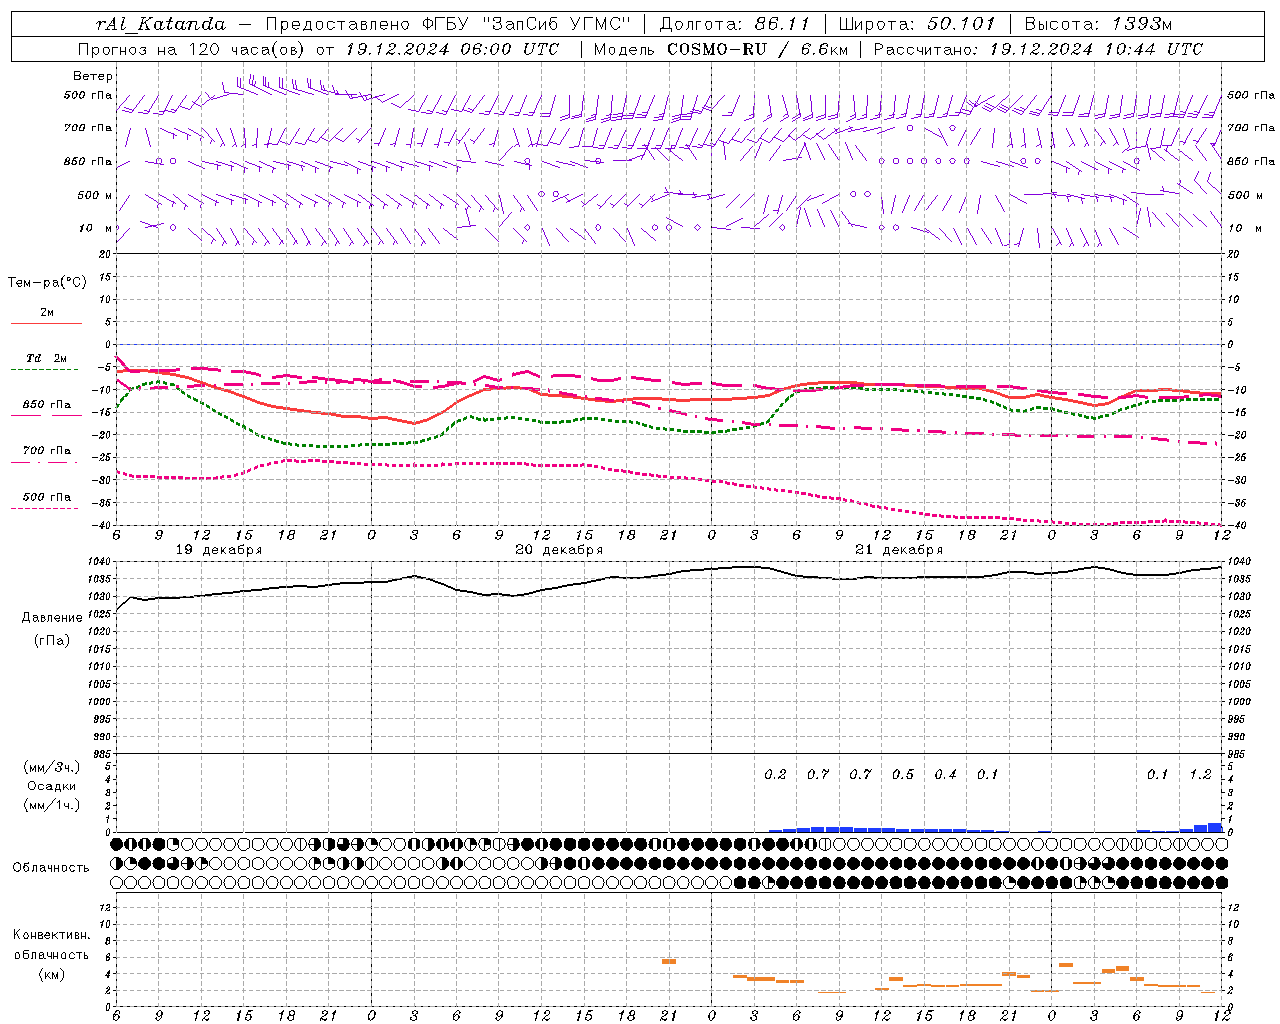Screen dimensions: 1280x1024
Task: Select the Долгота: 86.11 longitude value
Action: click(733, 24)
